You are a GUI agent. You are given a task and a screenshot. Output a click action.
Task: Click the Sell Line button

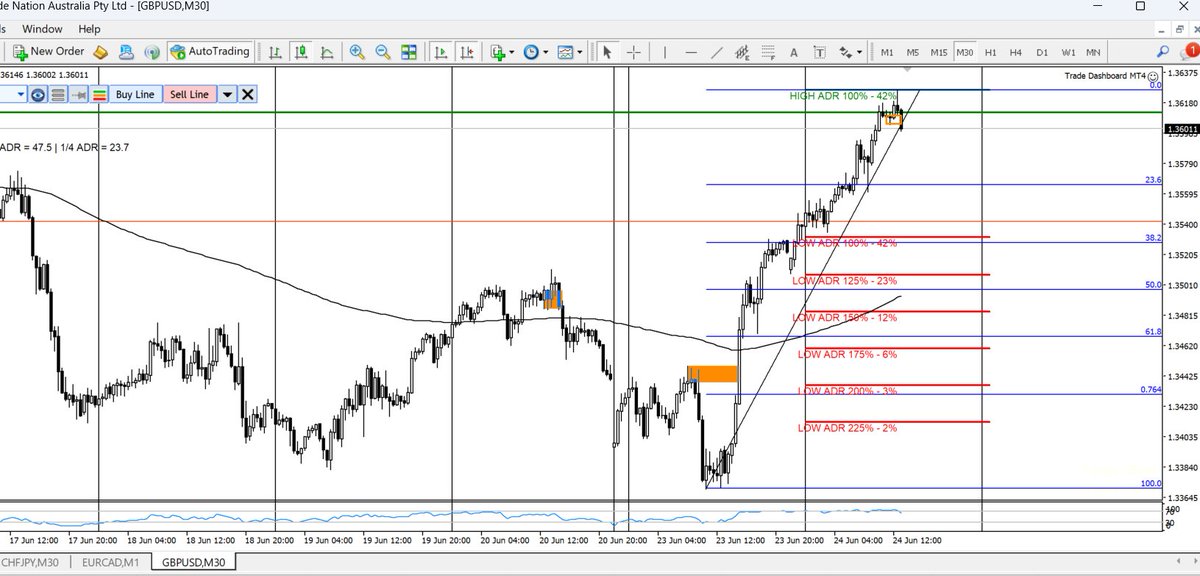click(189, 94)
